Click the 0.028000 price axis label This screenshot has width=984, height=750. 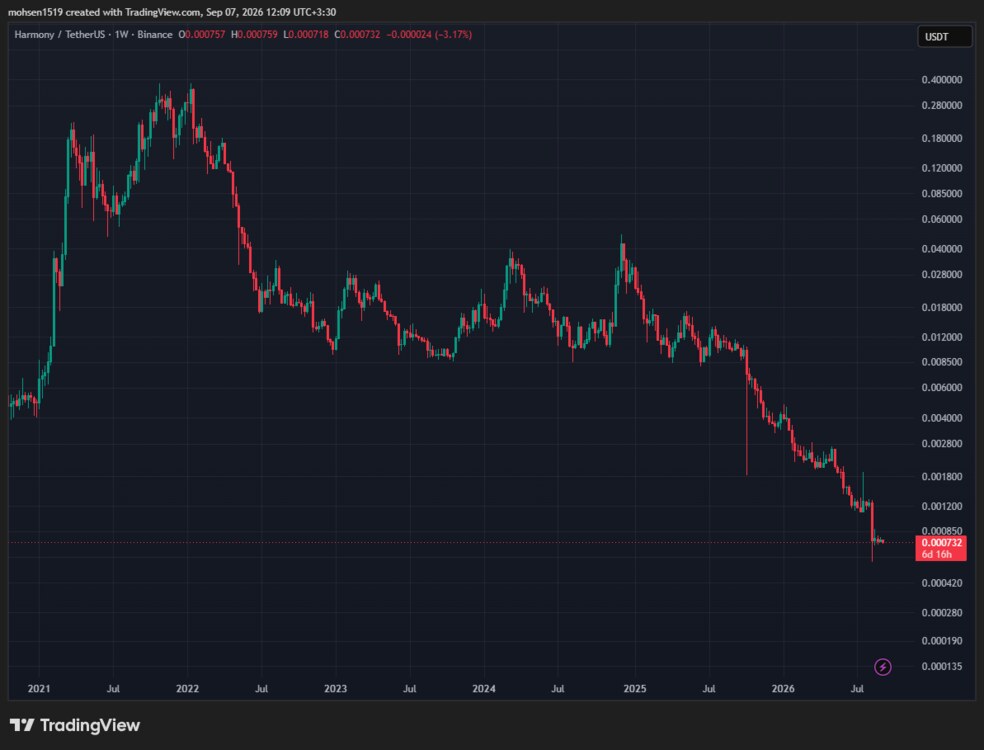941,274
